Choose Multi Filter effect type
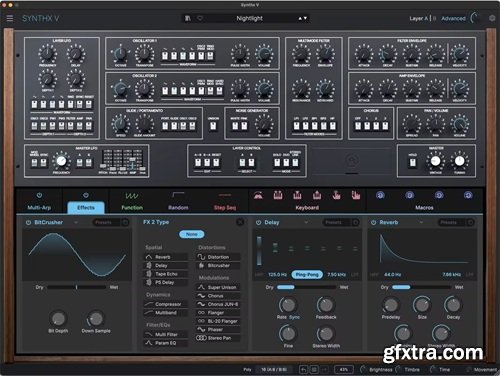 coord(165,334)
